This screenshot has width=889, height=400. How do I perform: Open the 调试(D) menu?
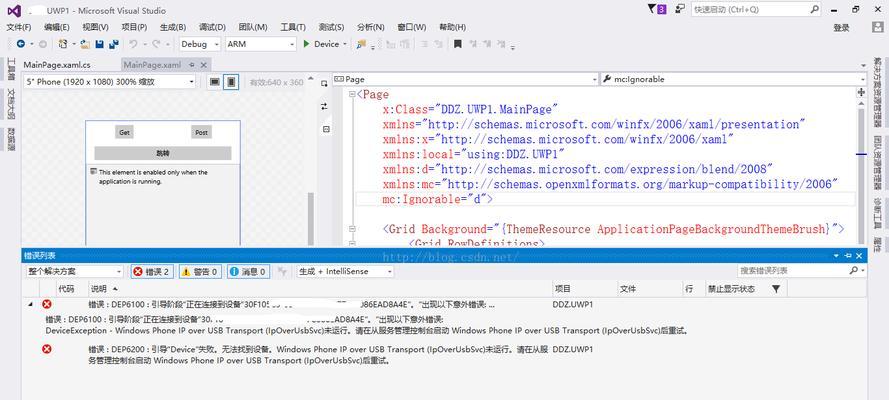click(212, 27)
